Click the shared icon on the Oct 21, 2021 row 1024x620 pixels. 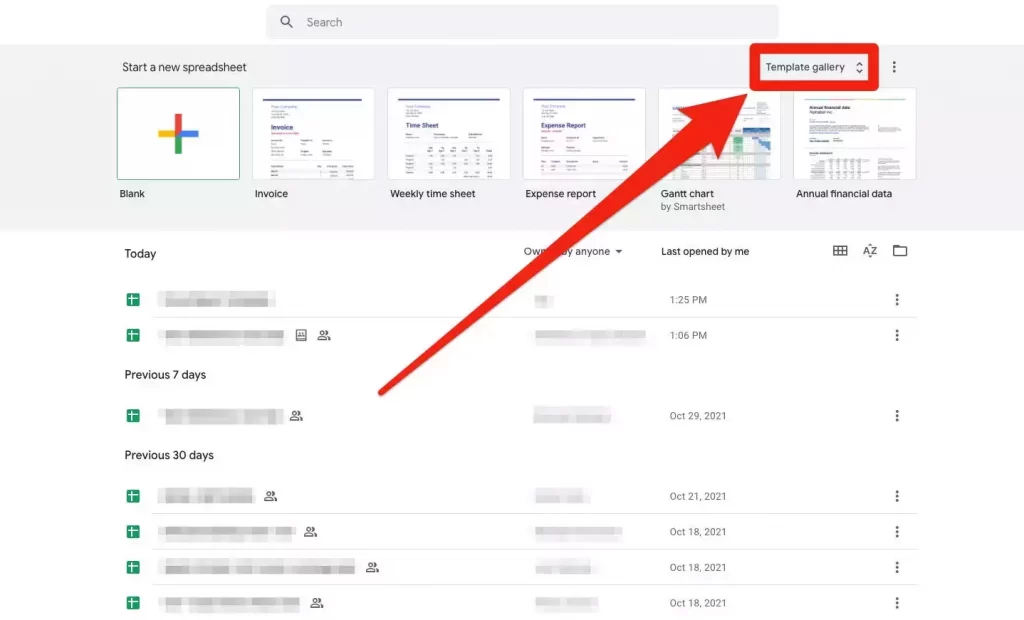(x=270, y=497)
